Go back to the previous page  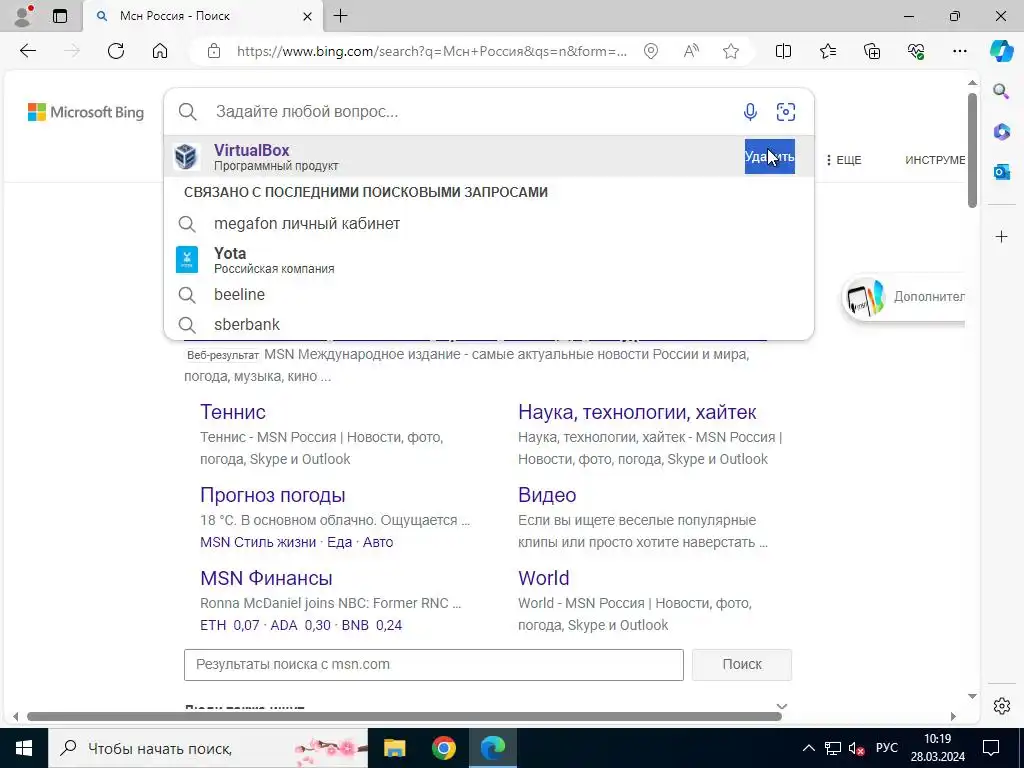28,51
